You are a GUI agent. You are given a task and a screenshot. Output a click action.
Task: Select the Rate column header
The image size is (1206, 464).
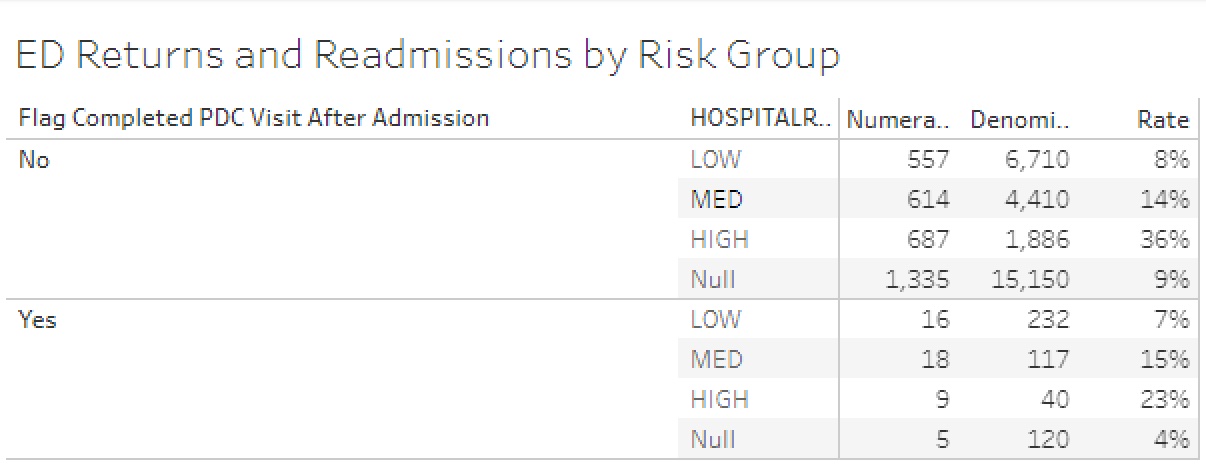tap(1163, 120)
